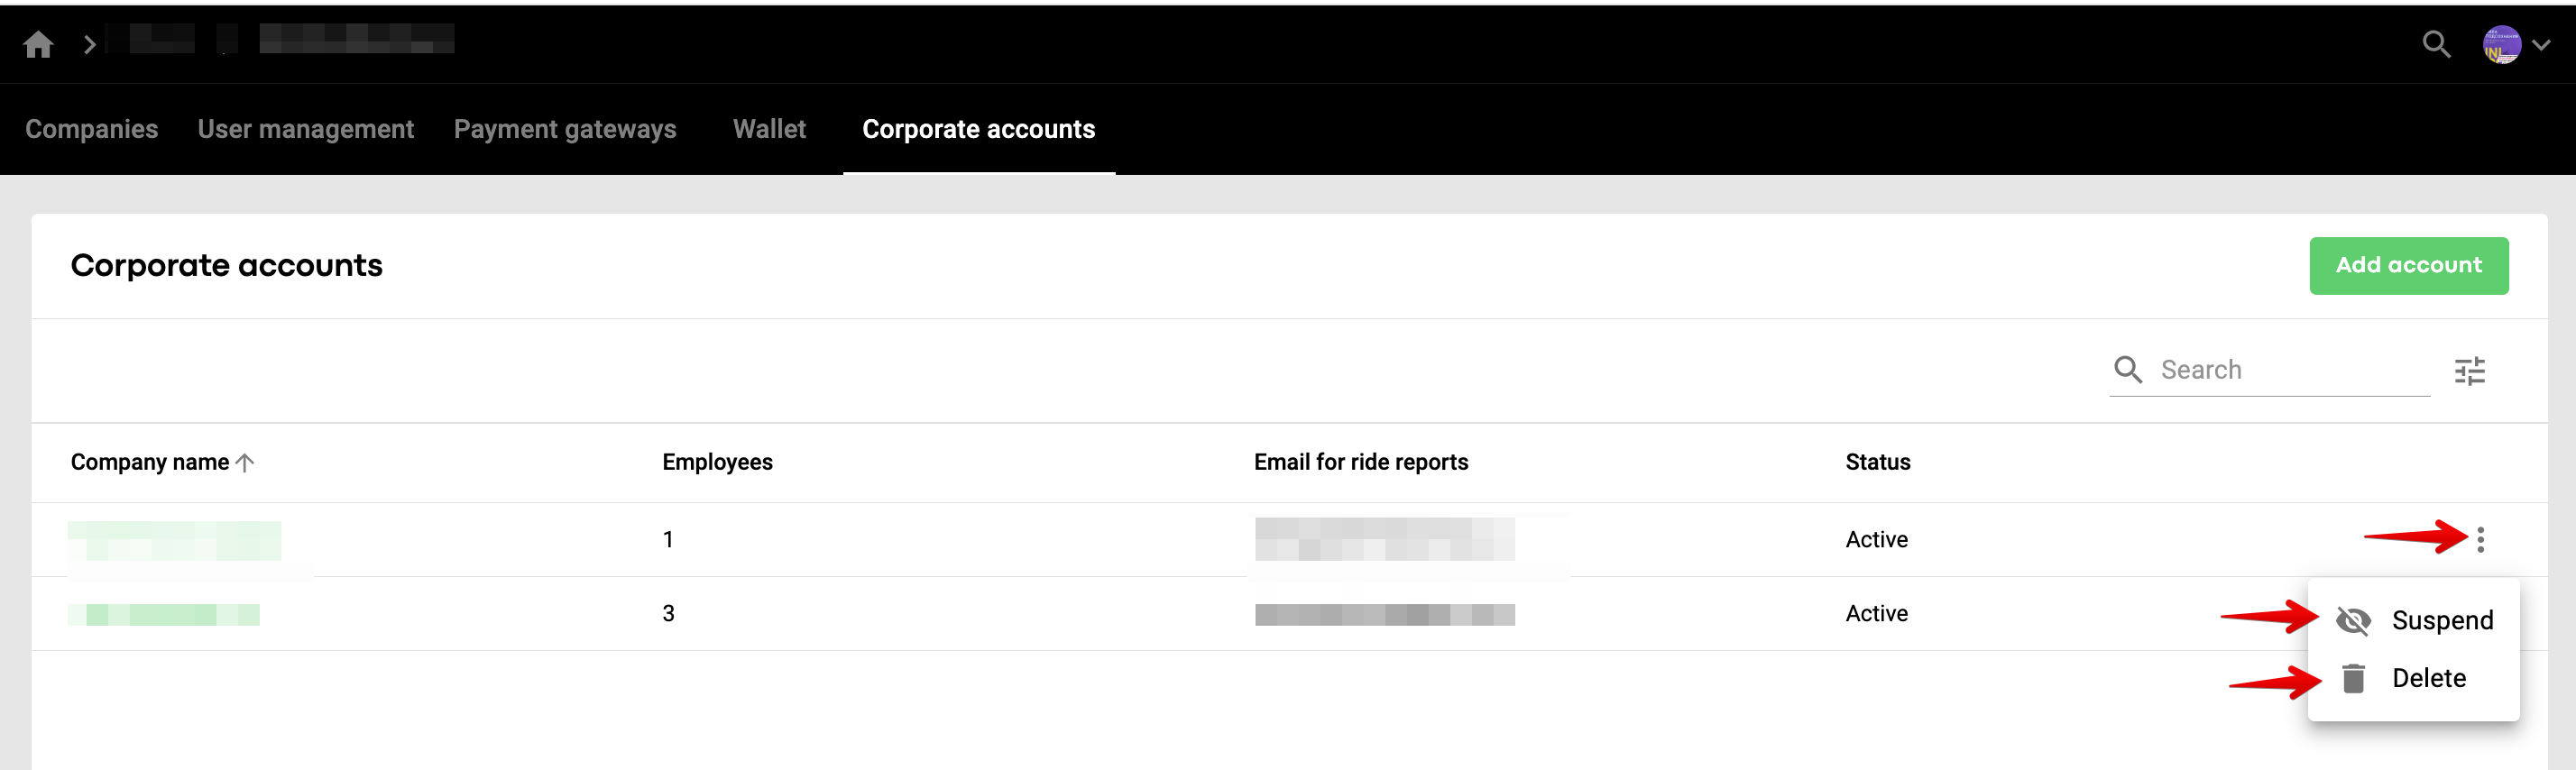Select the Corporate accounts tab

[x=978, y=129]
